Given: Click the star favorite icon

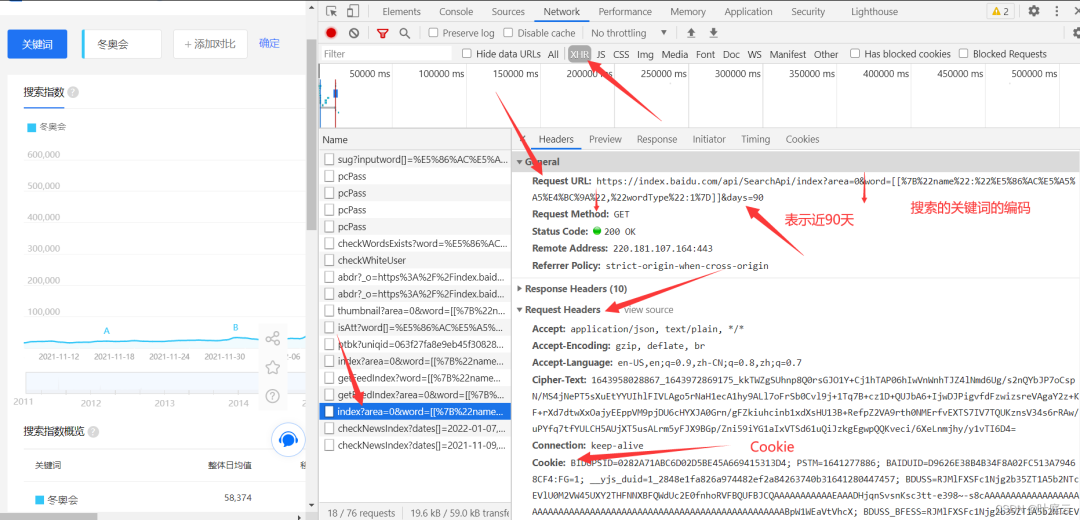Looking at the screenshot, I should point(273,367).
